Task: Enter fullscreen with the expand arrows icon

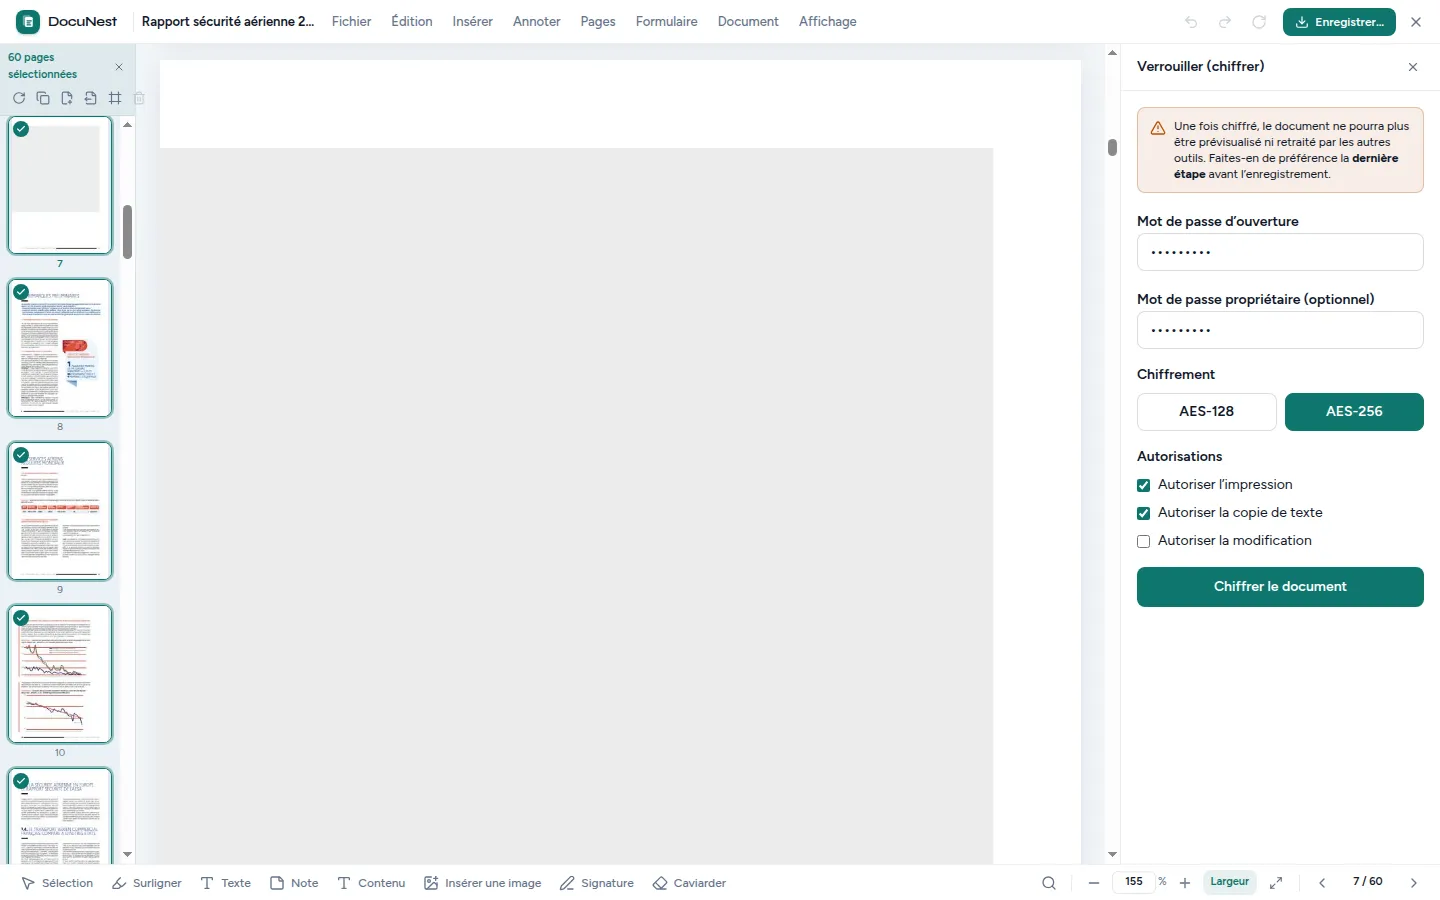Action: 1276,883
